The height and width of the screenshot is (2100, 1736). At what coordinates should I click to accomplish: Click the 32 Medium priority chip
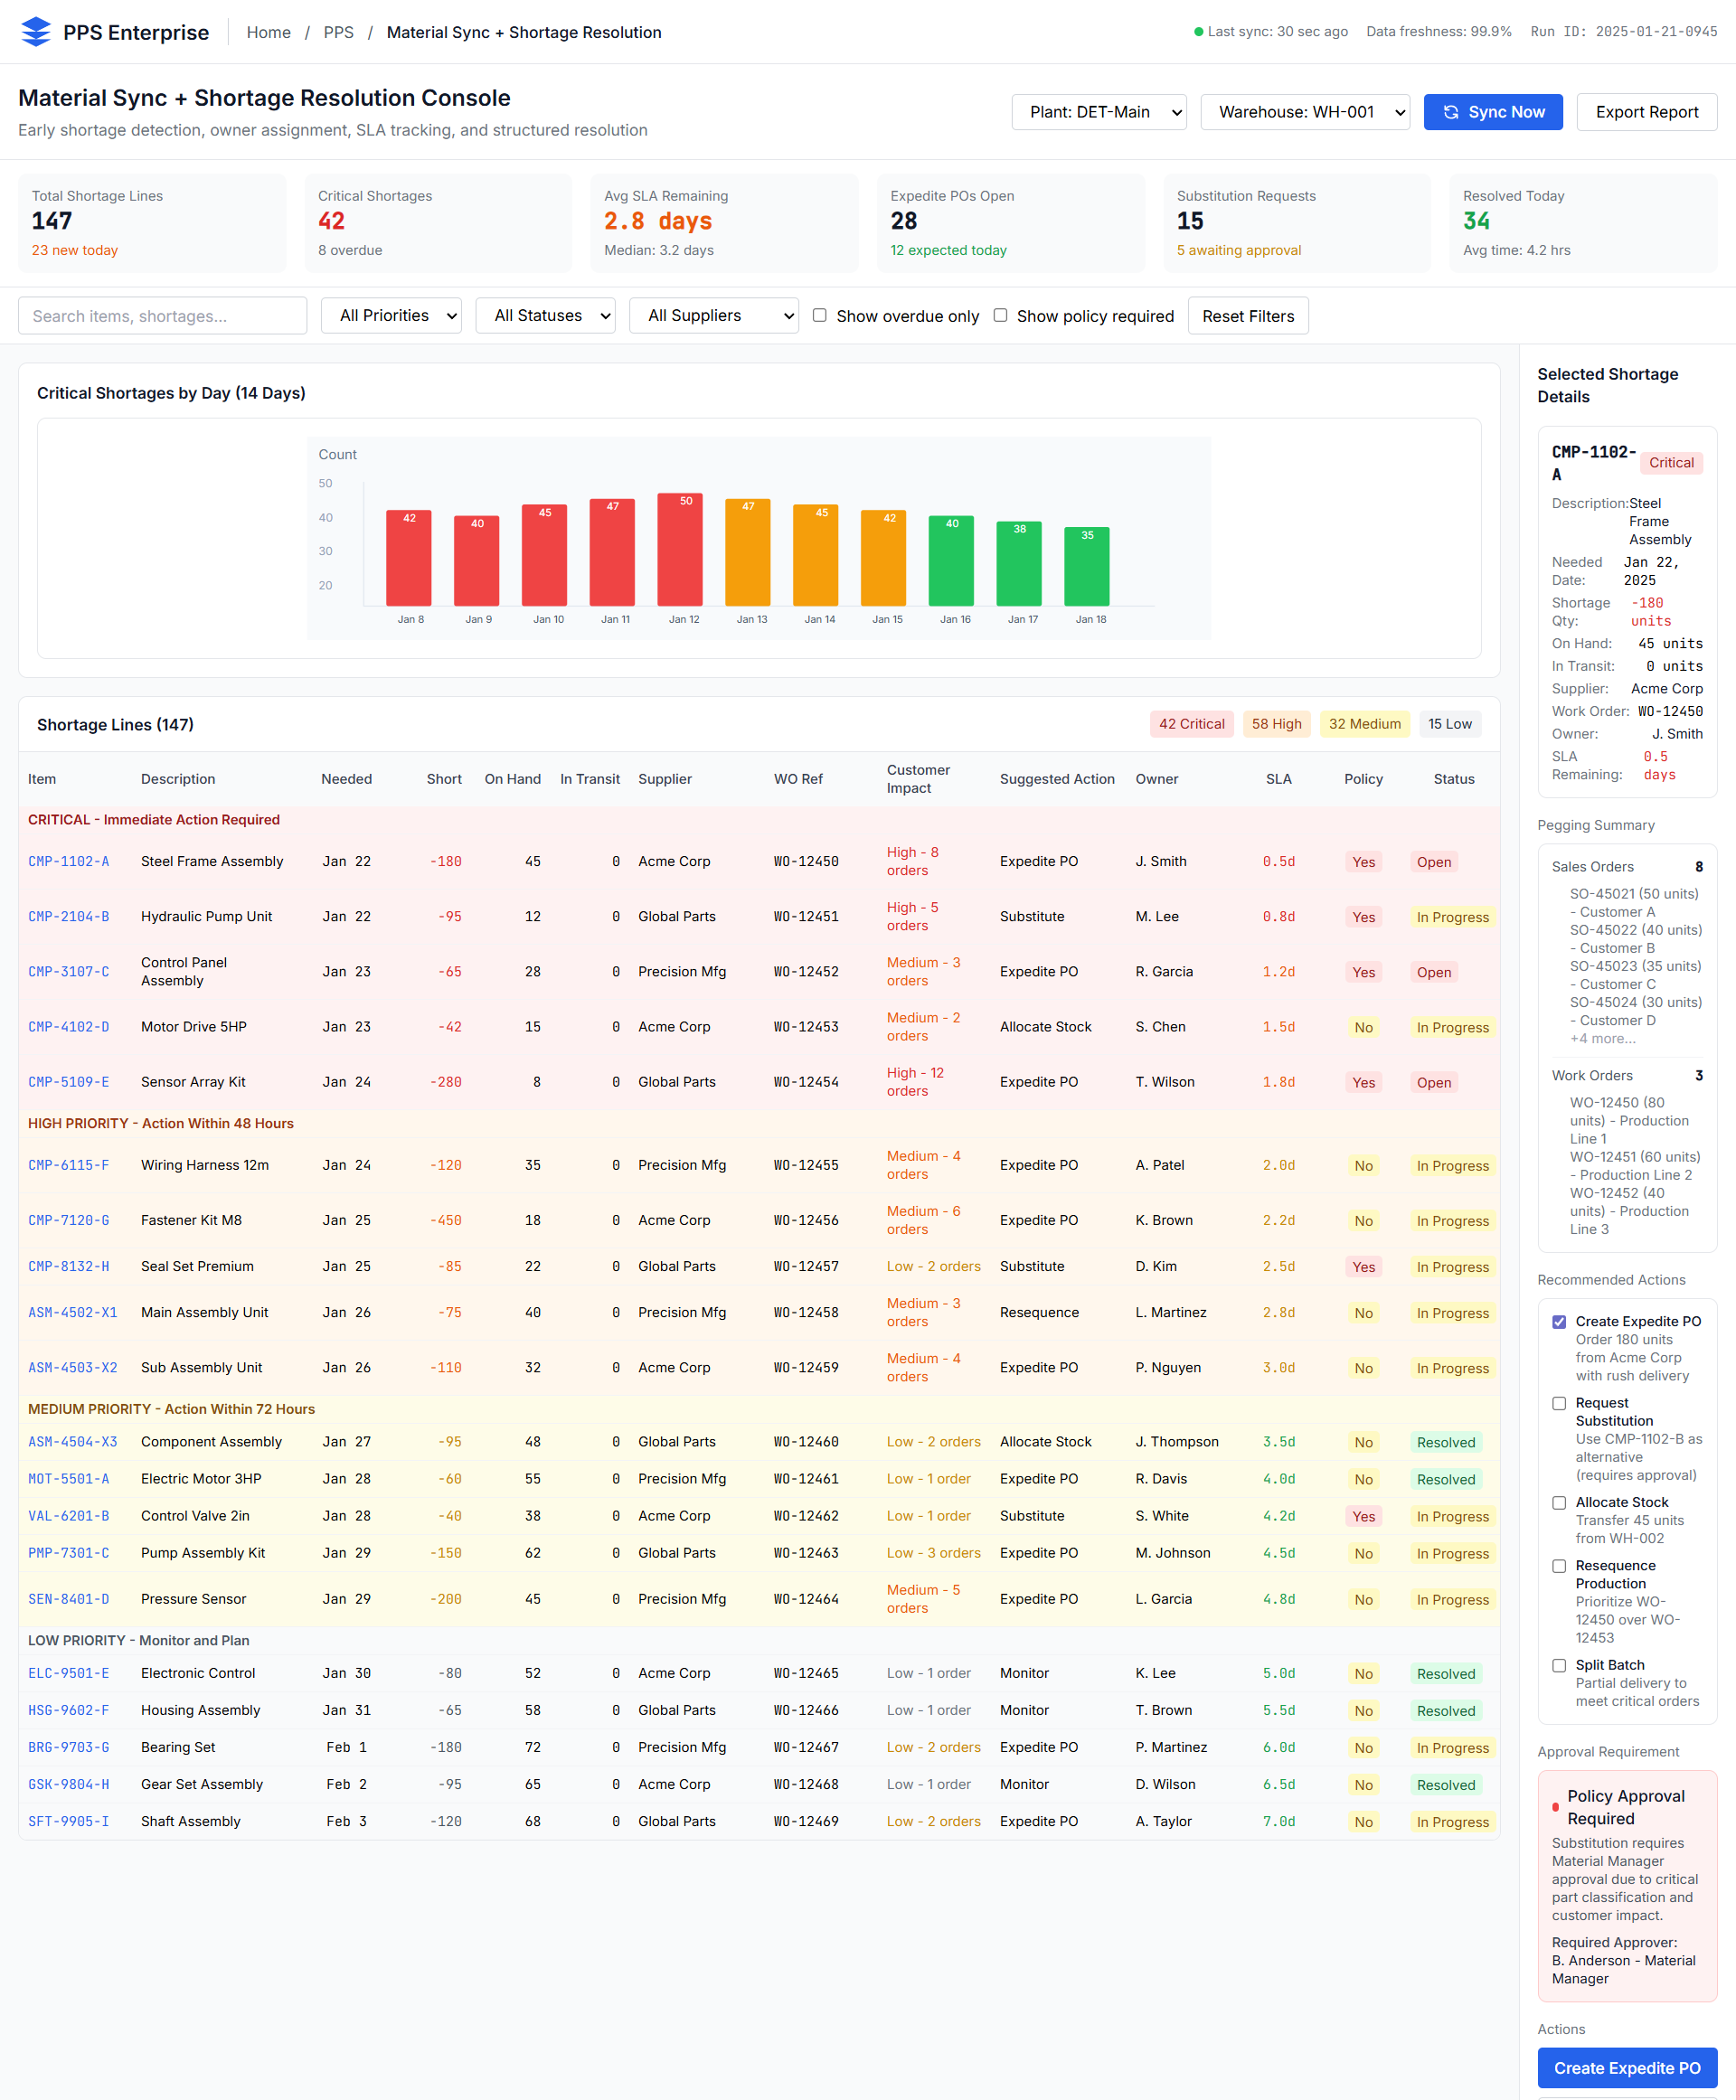point(1364,724)
